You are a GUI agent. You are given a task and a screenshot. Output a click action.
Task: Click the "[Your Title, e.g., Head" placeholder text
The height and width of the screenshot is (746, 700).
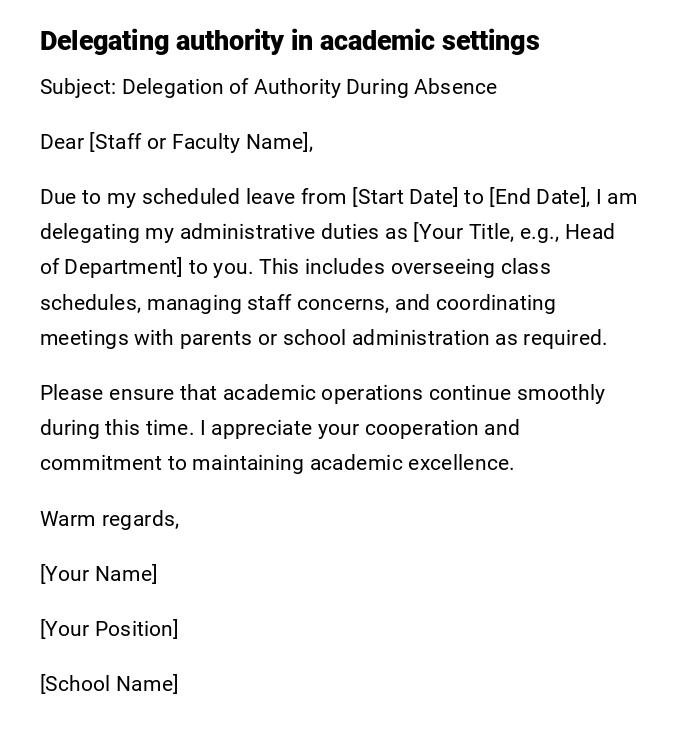[514, 232]
